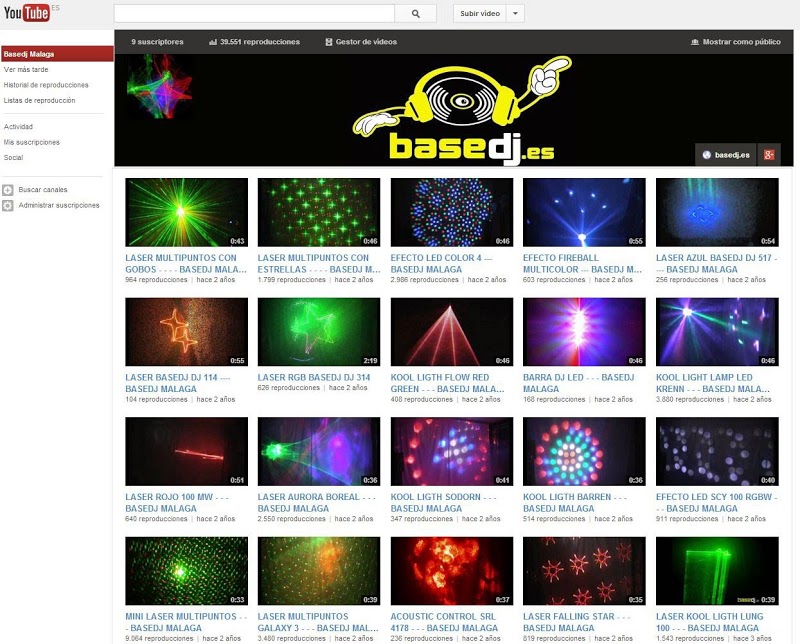Image resolution: width=800 pixels, height=644 pixels.
Task: Click title EFECTO LED SCY 100 RGBW
Action: pos(716,502)
